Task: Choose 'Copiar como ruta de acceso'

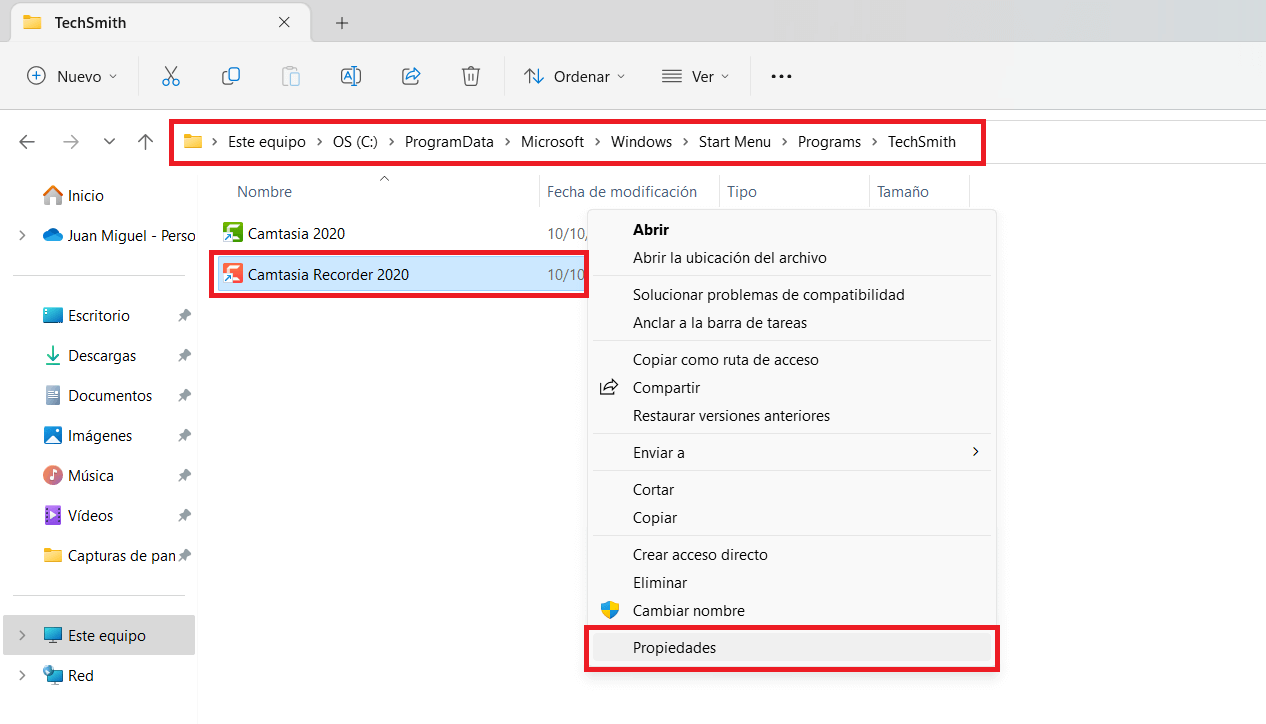Action: (x=726, y=360)
